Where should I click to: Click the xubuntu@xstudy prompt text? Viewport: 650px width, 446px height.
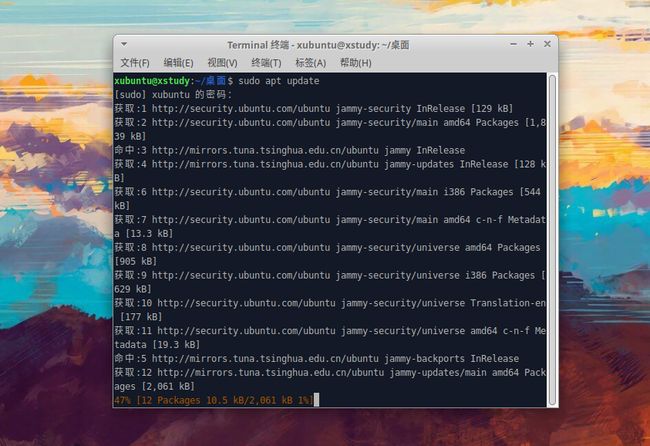pos(152,81)
